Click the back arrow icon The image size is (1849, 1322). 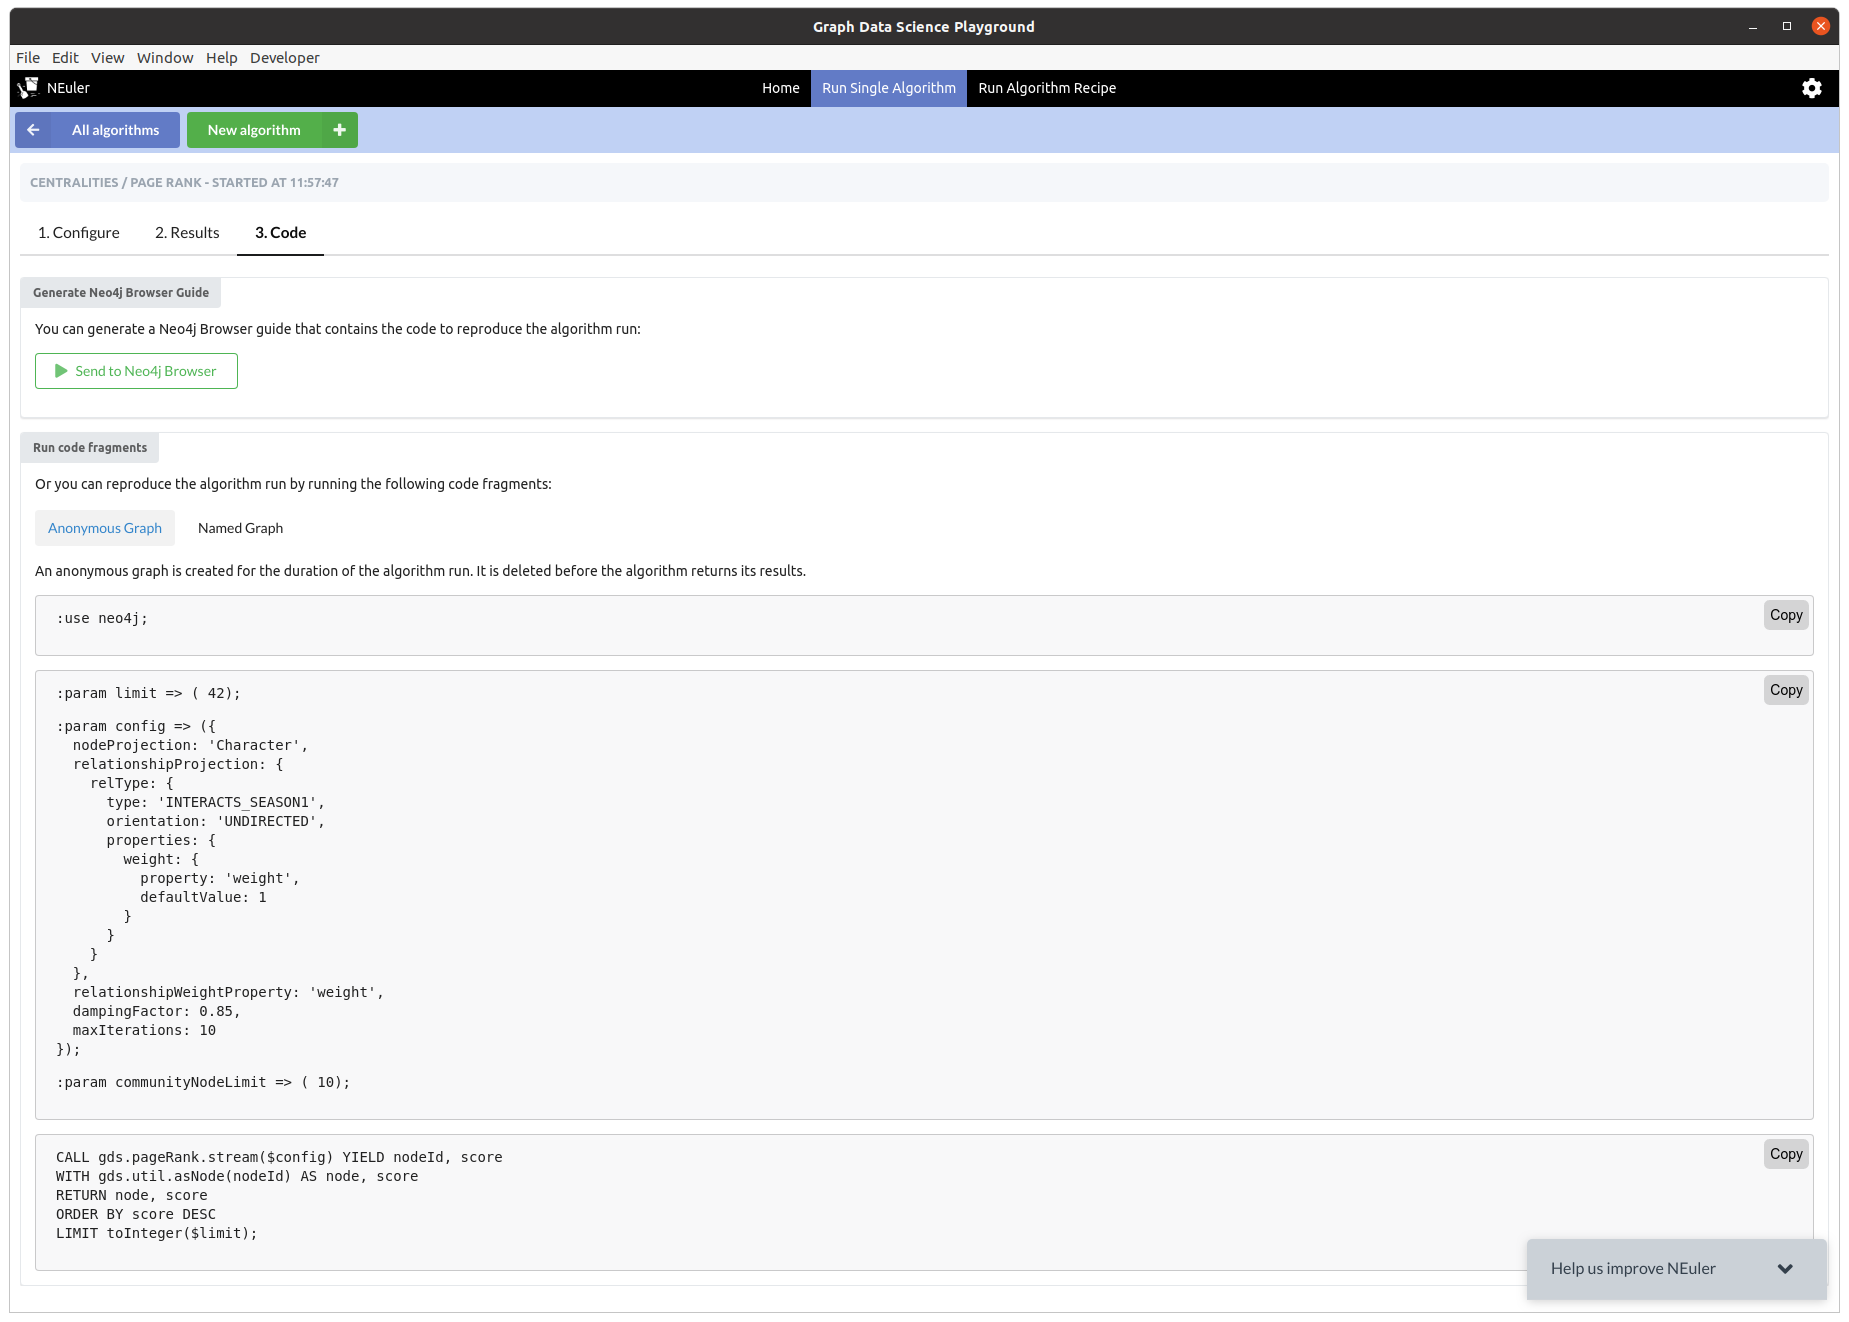click(33, 130)
